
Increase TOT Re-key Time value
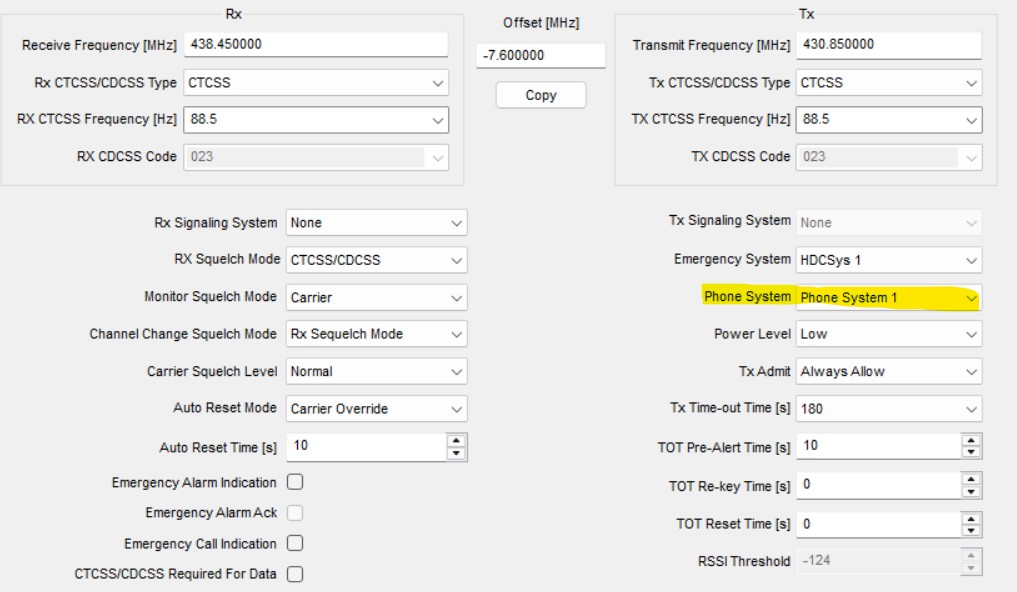971,480
